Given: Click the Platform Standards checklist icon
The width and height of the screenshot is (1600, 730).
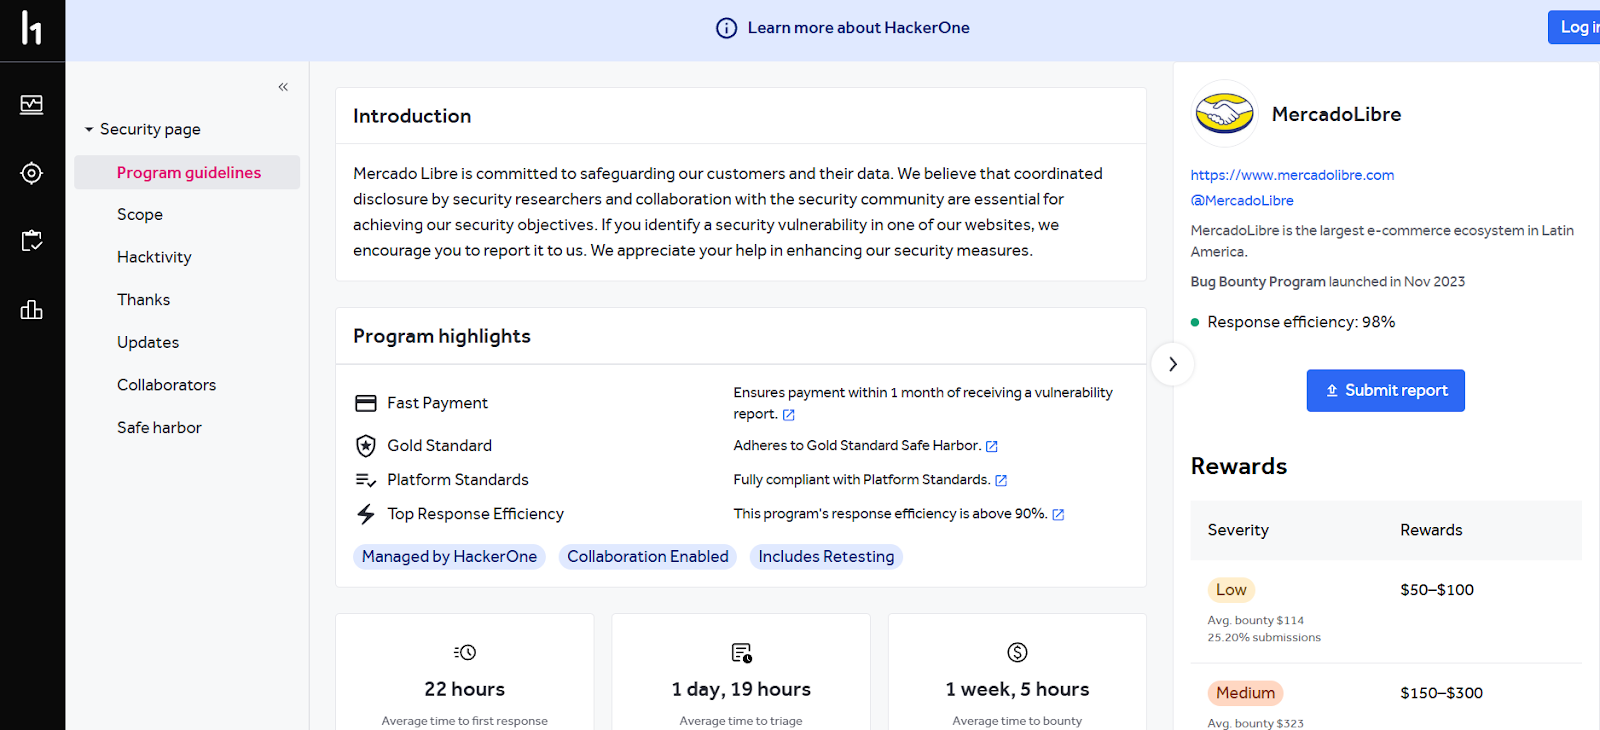Looking at the screenshot, I should (366, 480).
